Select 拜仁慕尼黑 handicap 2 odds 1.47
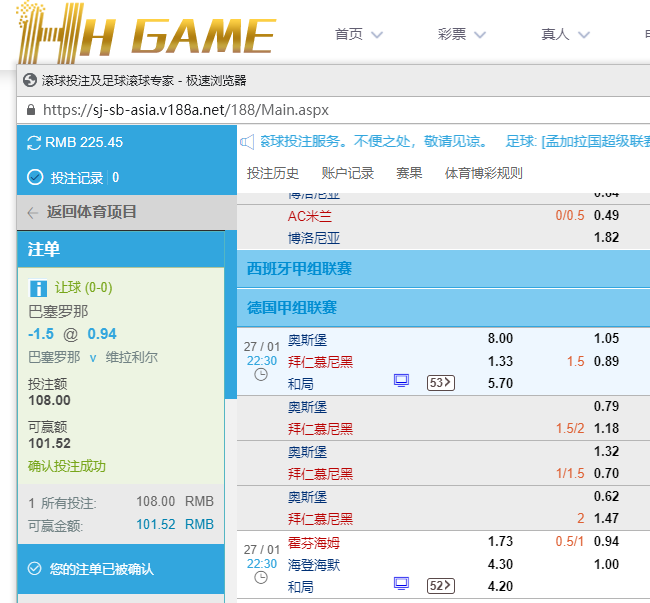The image size is (650, 603). (606, 518)
